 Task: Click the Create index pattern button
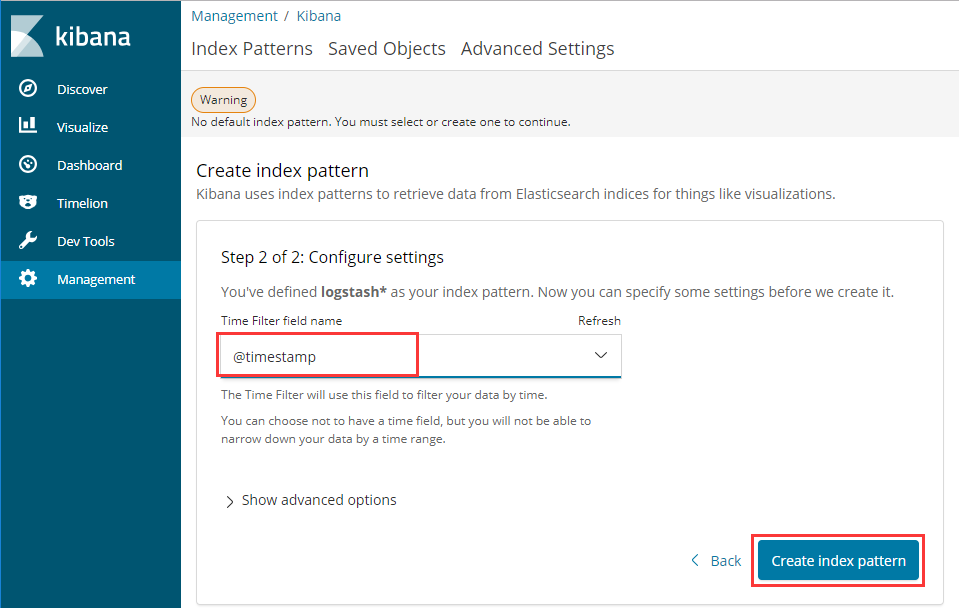click(x=838, y=560)
